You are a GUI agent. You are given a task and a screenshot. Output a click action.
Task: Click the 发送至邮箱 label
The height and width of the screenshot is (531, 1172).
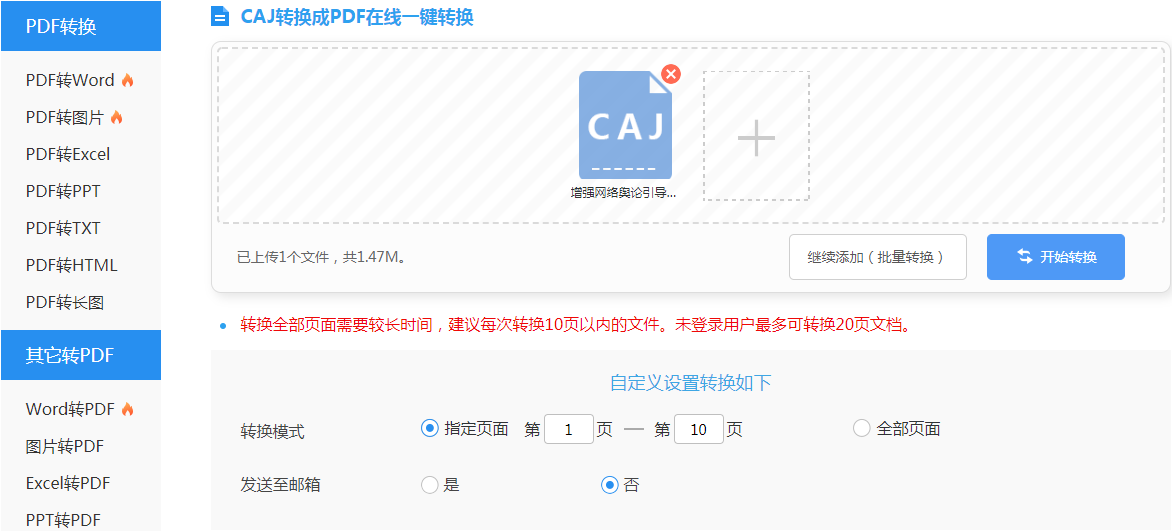tap(280, 485)
